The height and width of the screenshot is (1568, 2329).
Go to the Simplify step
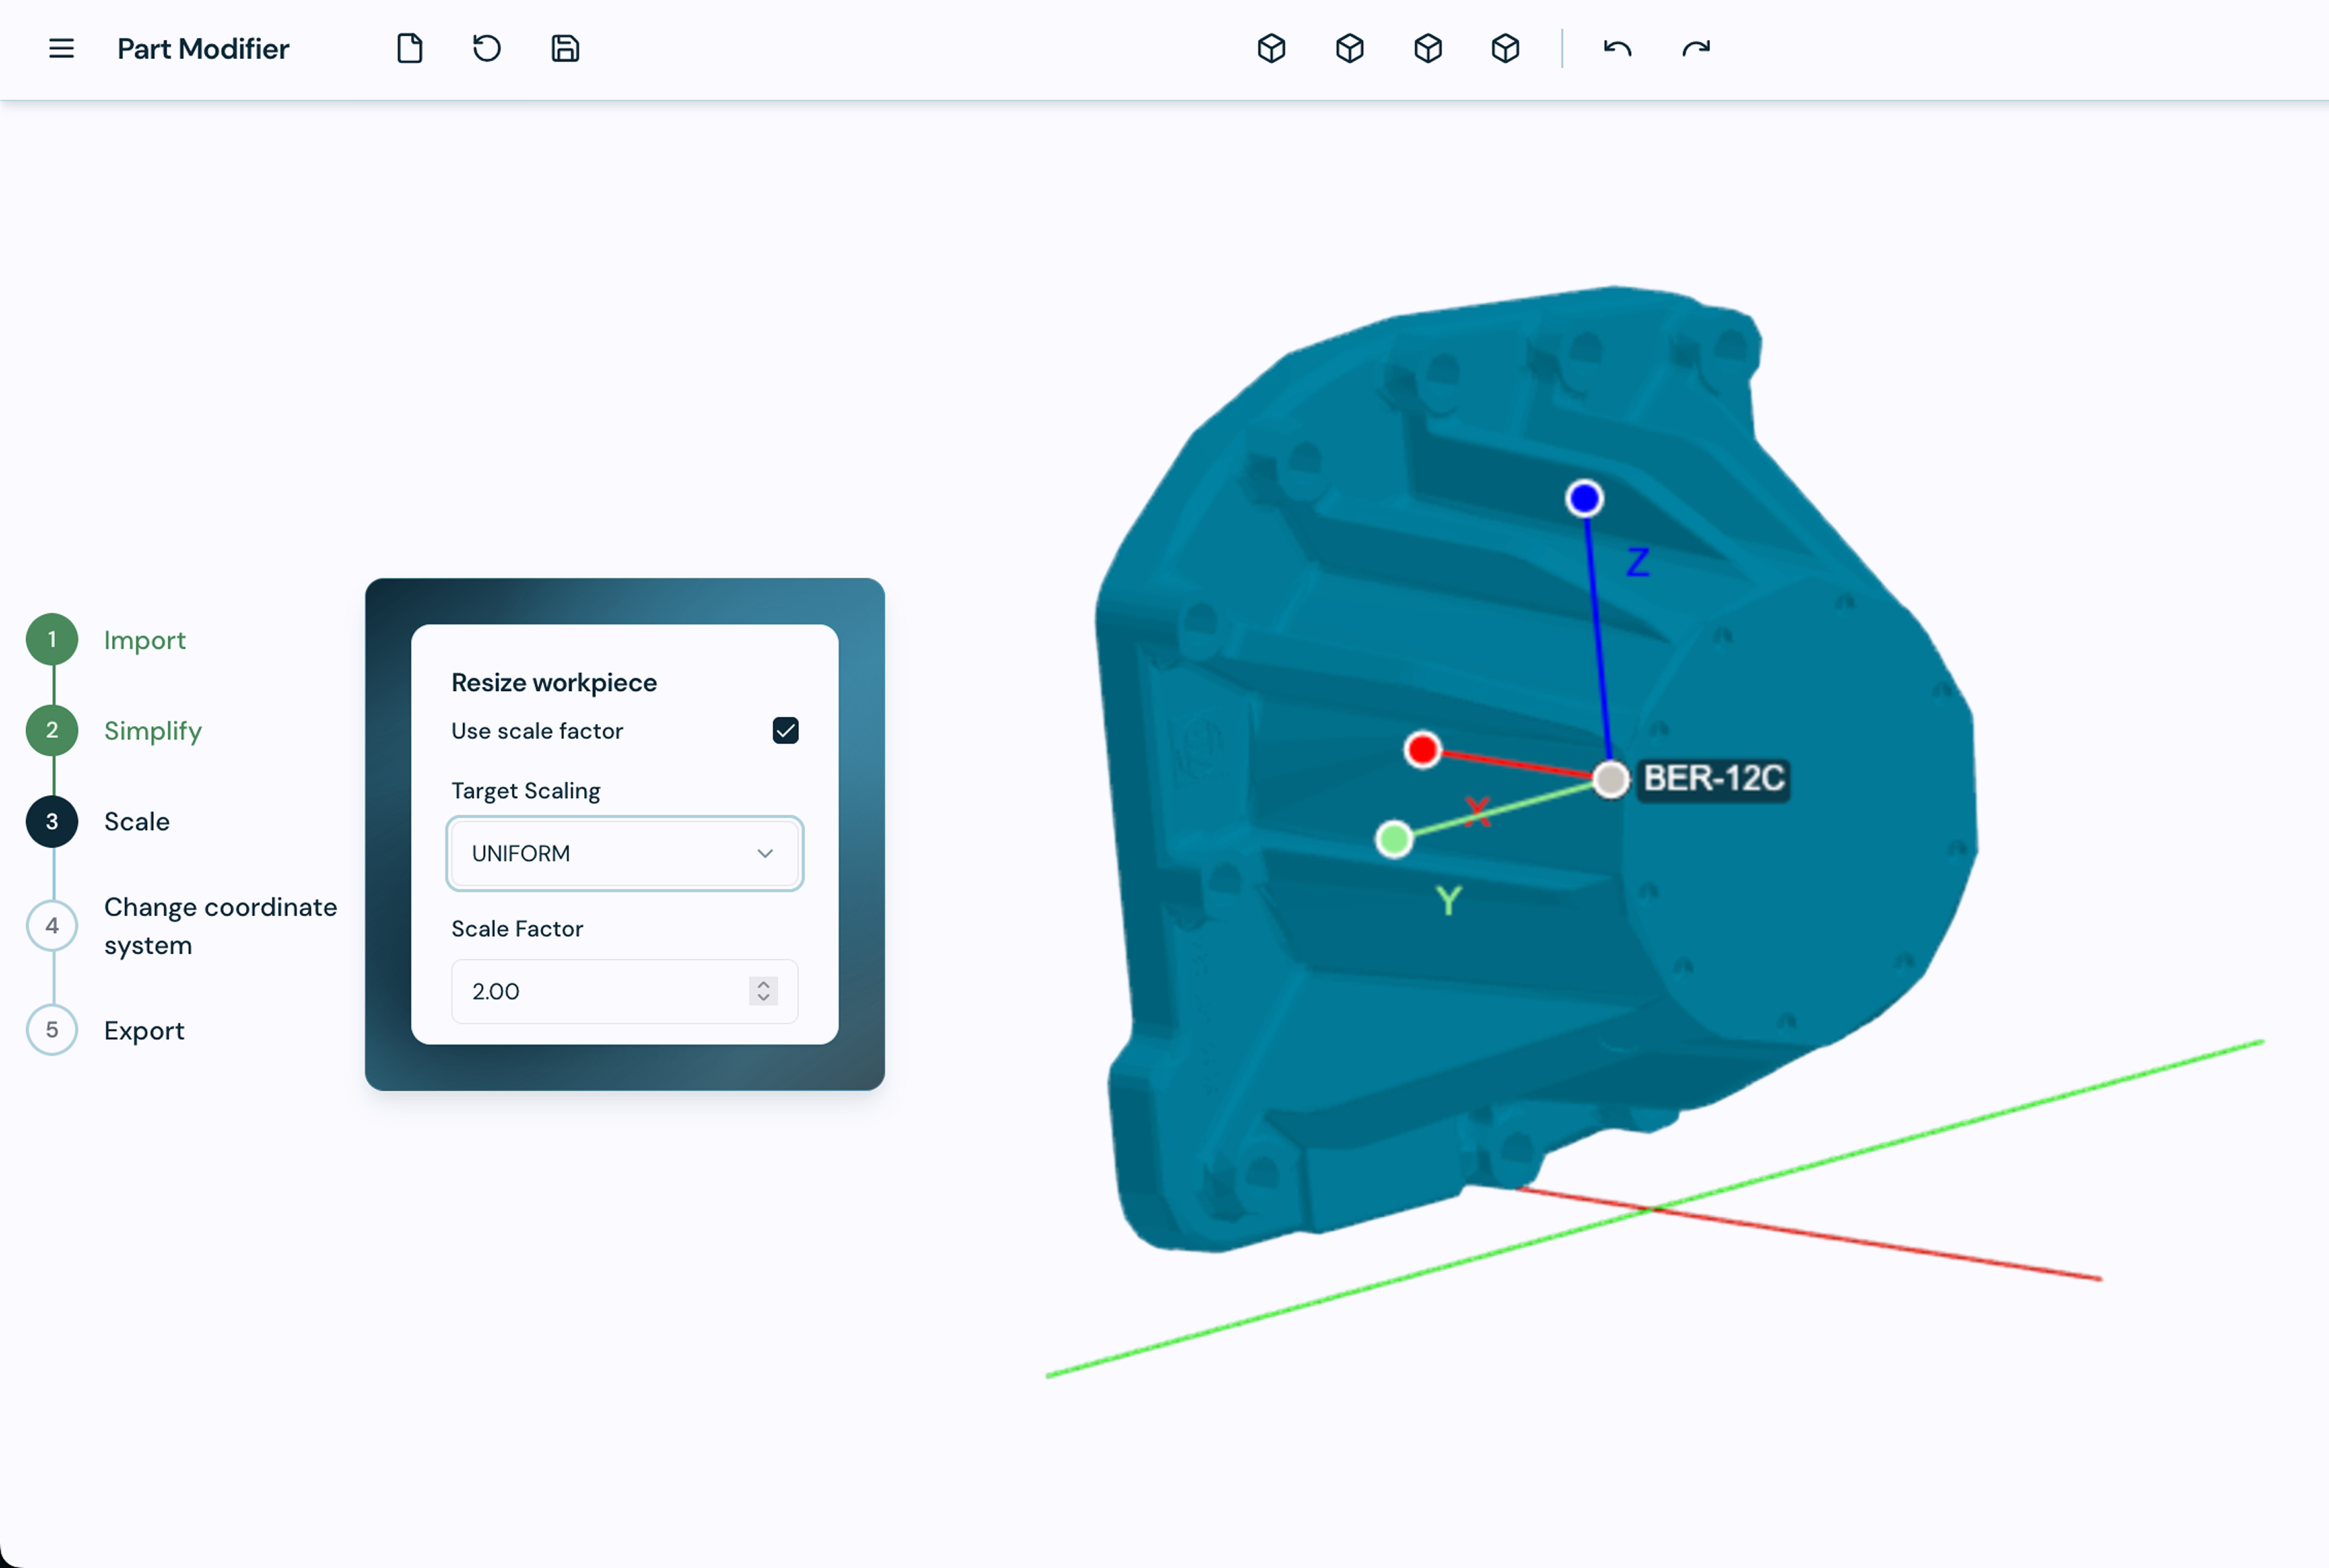coord(152,731)
